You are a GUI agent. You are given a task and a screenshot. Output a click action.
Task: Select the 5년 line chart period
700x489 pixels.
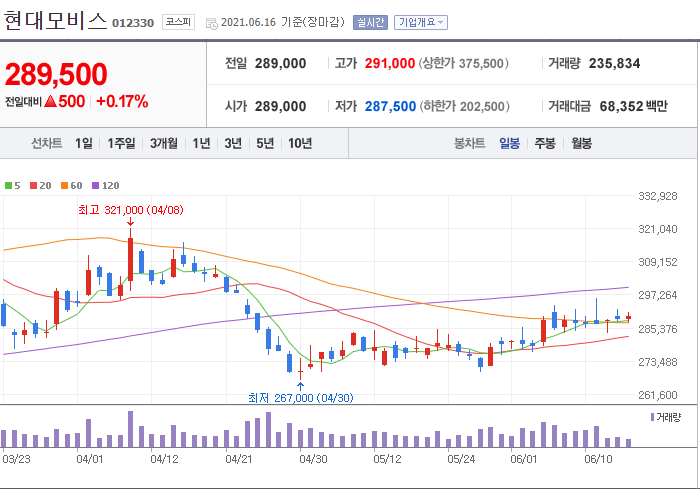[x=265, y=143]
